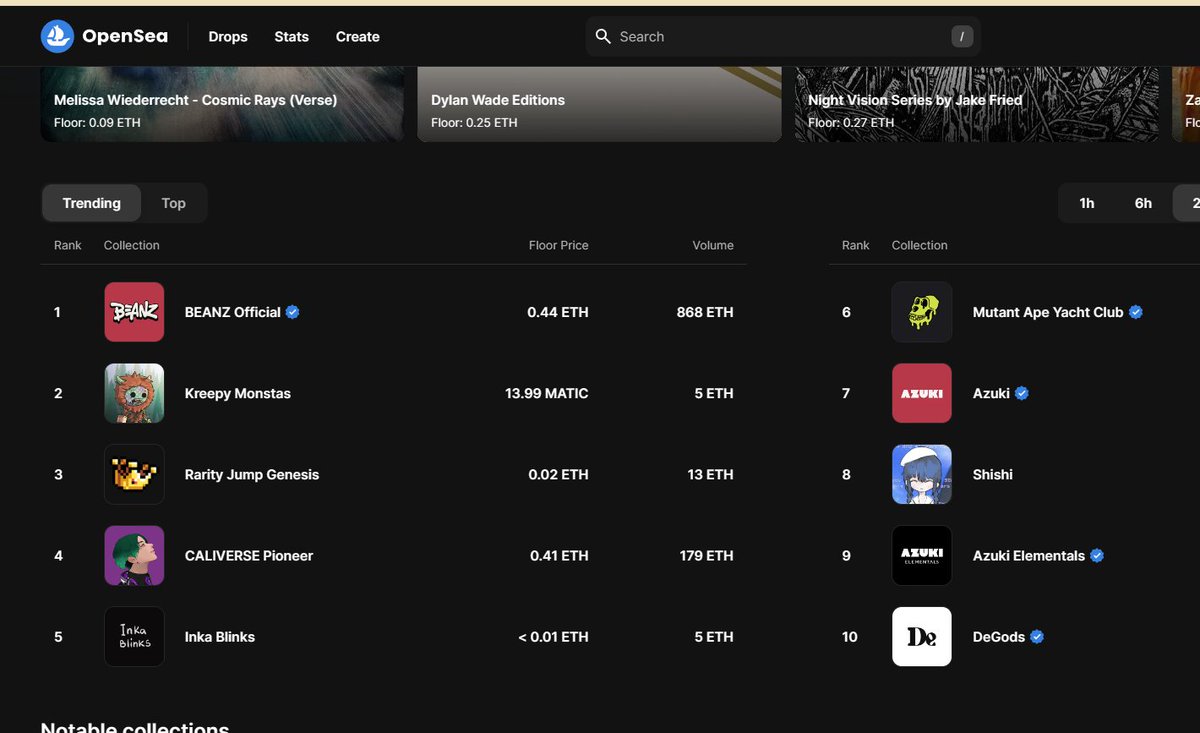Switch to the Trending tab
1200x733 pixels.
pyautogui.click(x=92, y=203)
